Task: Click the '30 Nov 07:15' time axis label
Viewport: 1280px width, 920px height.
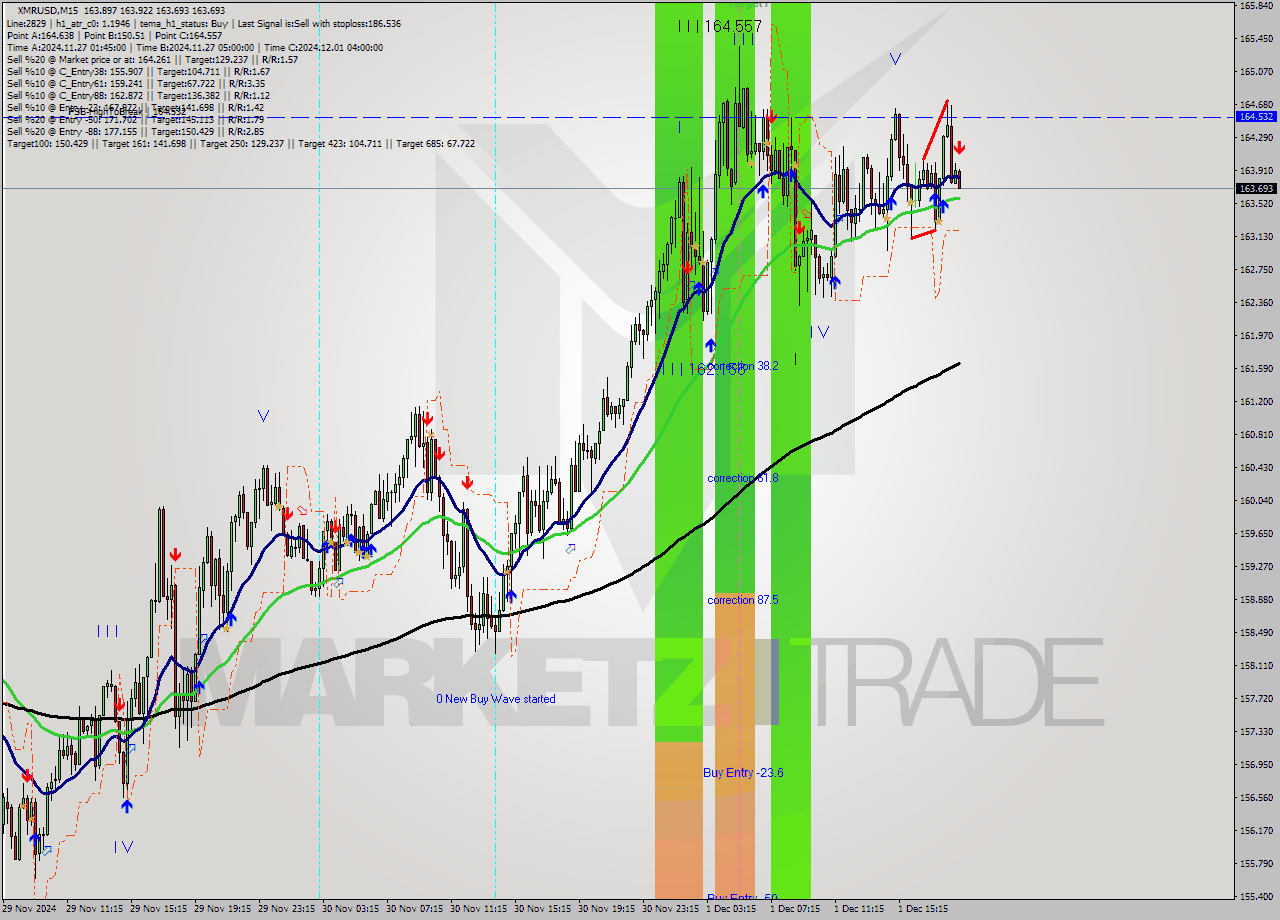Action: click(414, 909)
